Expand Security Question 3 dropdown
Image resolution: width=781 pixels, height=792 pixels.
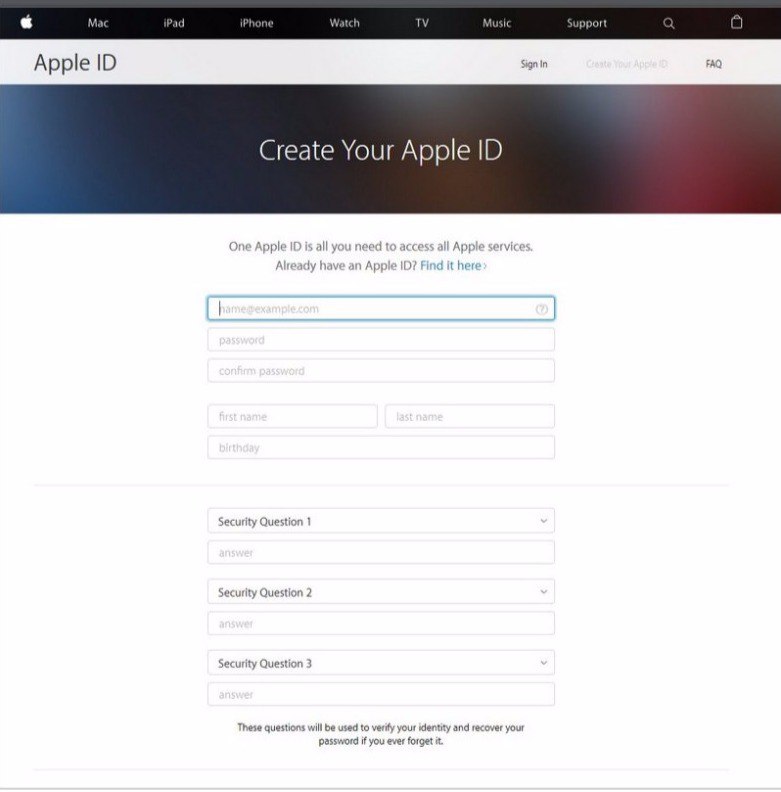[381, 663]
